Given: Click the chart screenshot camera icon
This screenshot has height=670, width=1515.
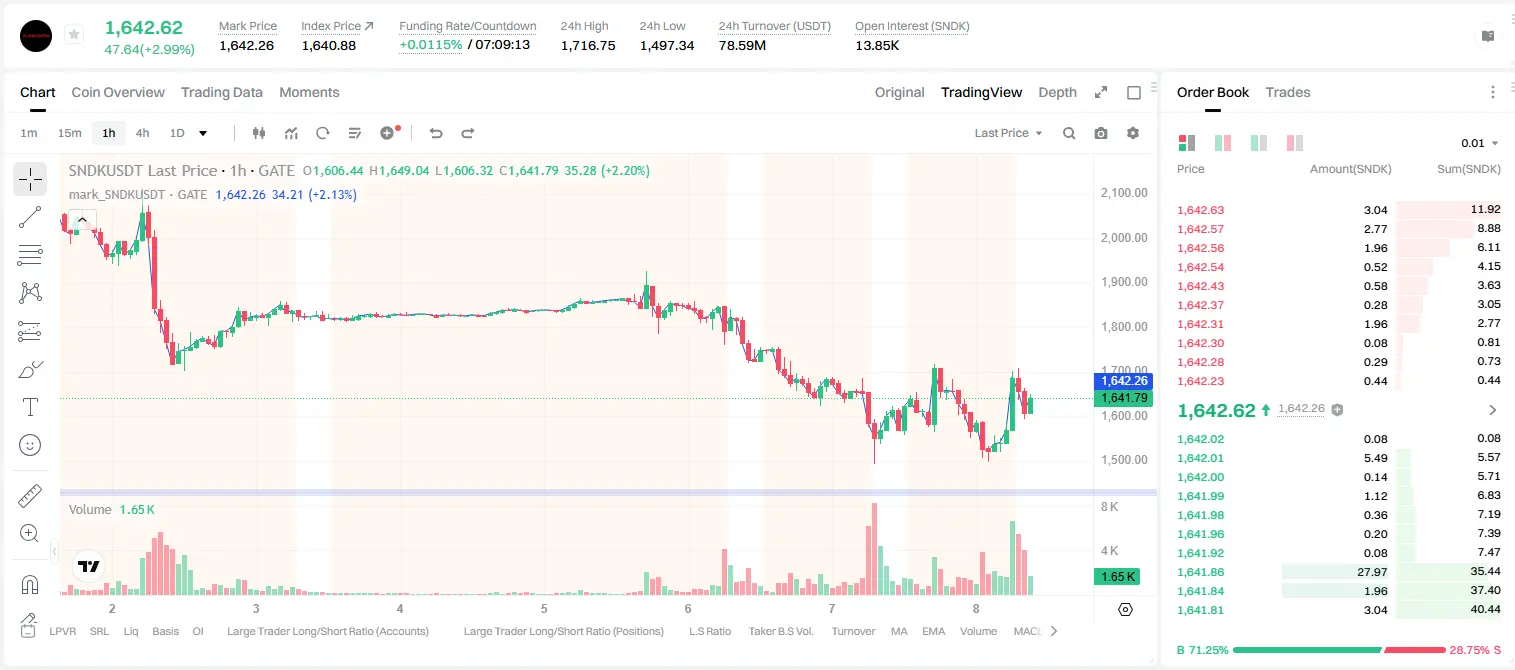Looking at the screenshot, I should click(1101, 133).
